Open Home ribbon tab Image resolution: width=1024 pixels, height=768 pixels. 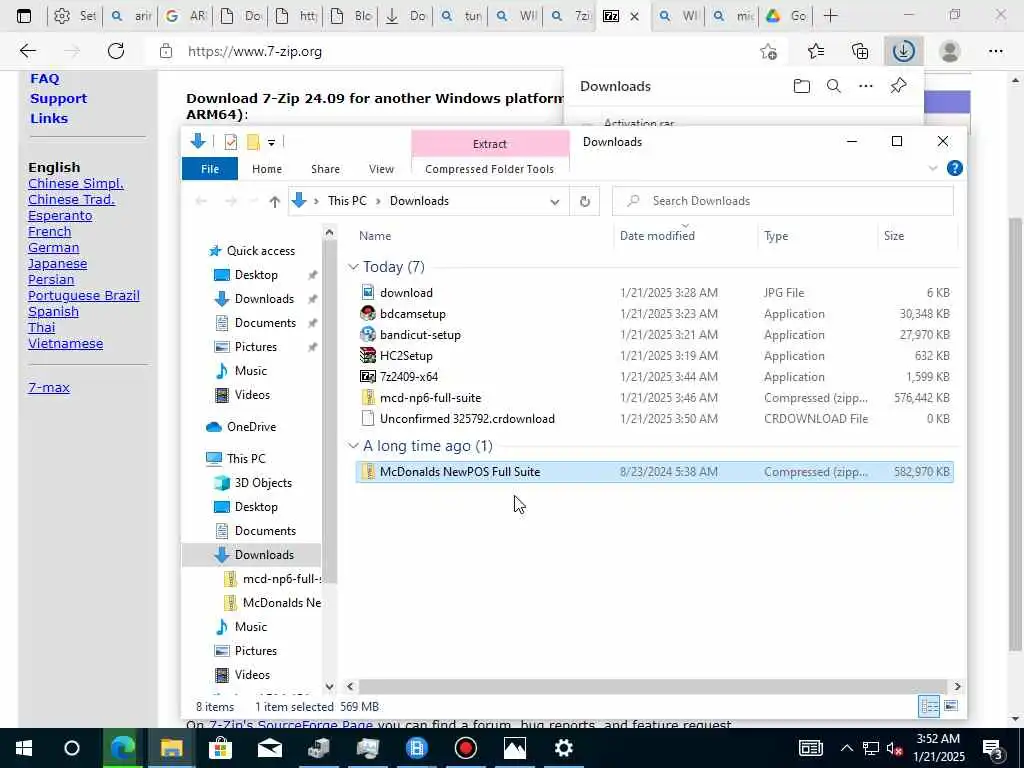tap(266, 168)
